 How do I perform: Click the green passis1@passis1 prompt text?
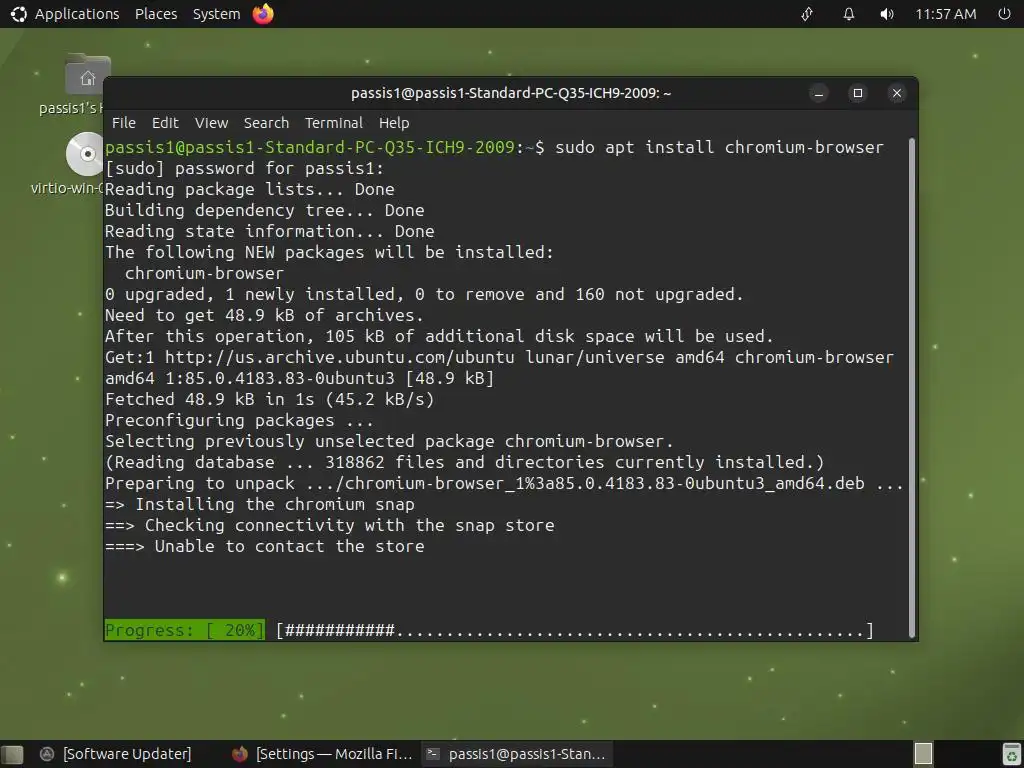tap(310, 148)
